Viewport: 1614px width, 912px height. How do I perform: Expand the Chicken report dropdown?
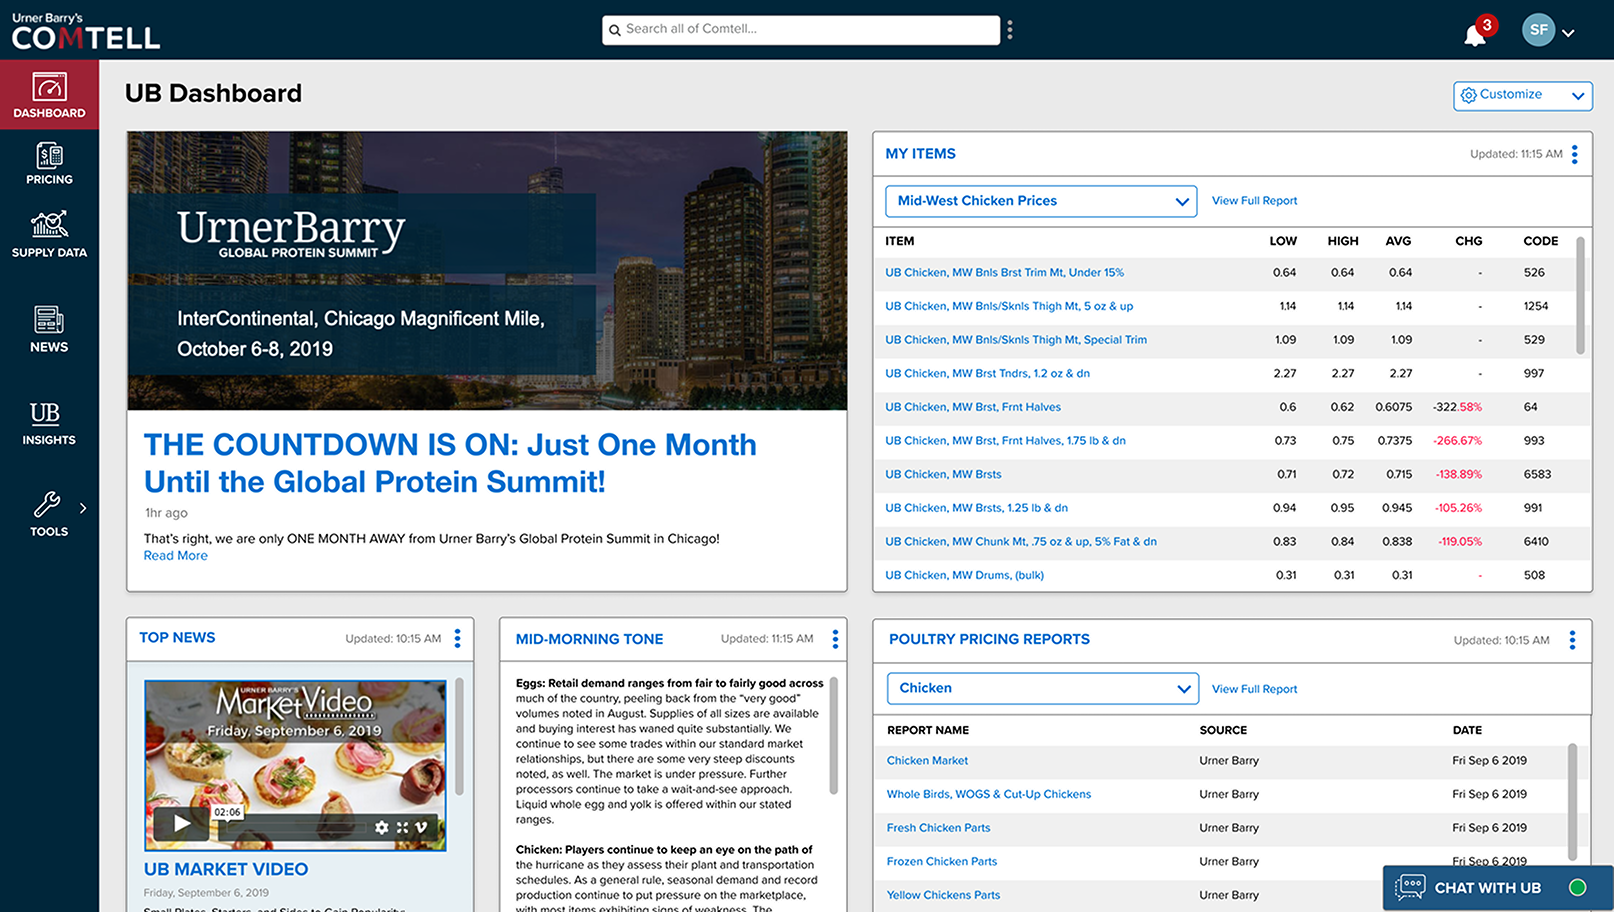point(1042,688)
